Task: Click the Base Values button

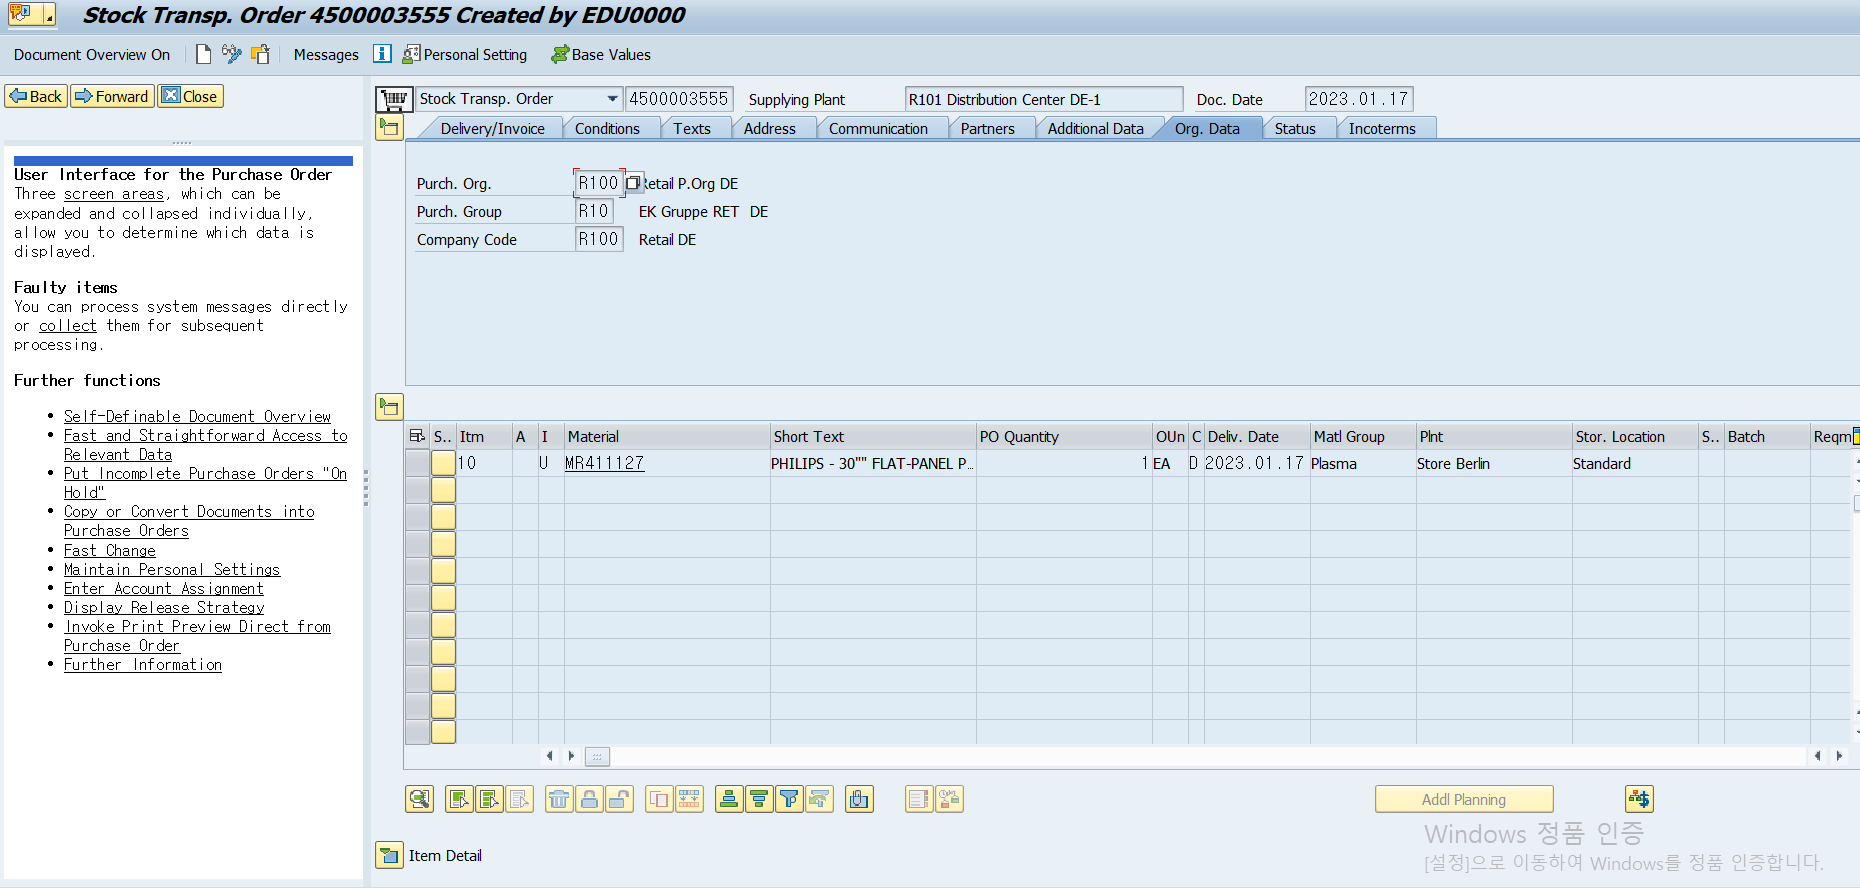Action: click(601, 54)
